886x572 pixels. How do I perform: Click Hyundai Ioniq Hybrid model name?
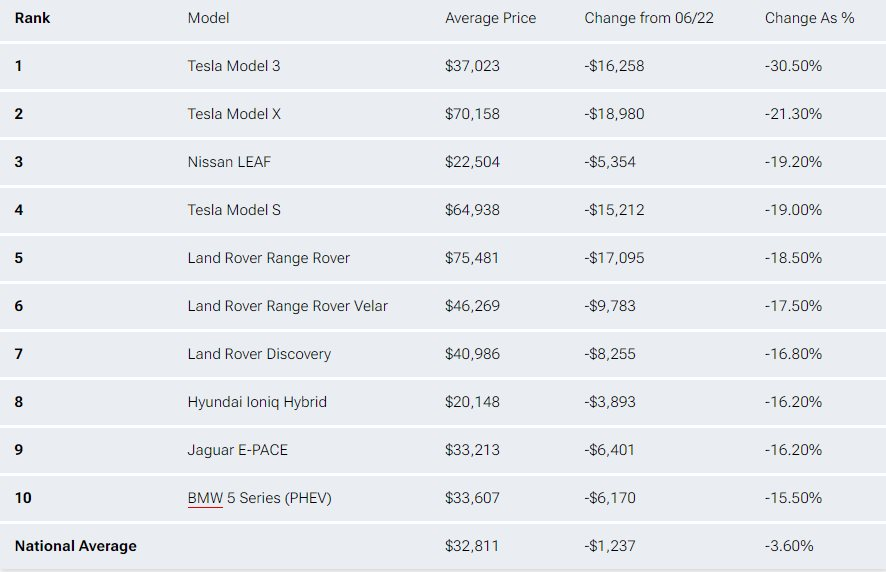tap(257, 402)
